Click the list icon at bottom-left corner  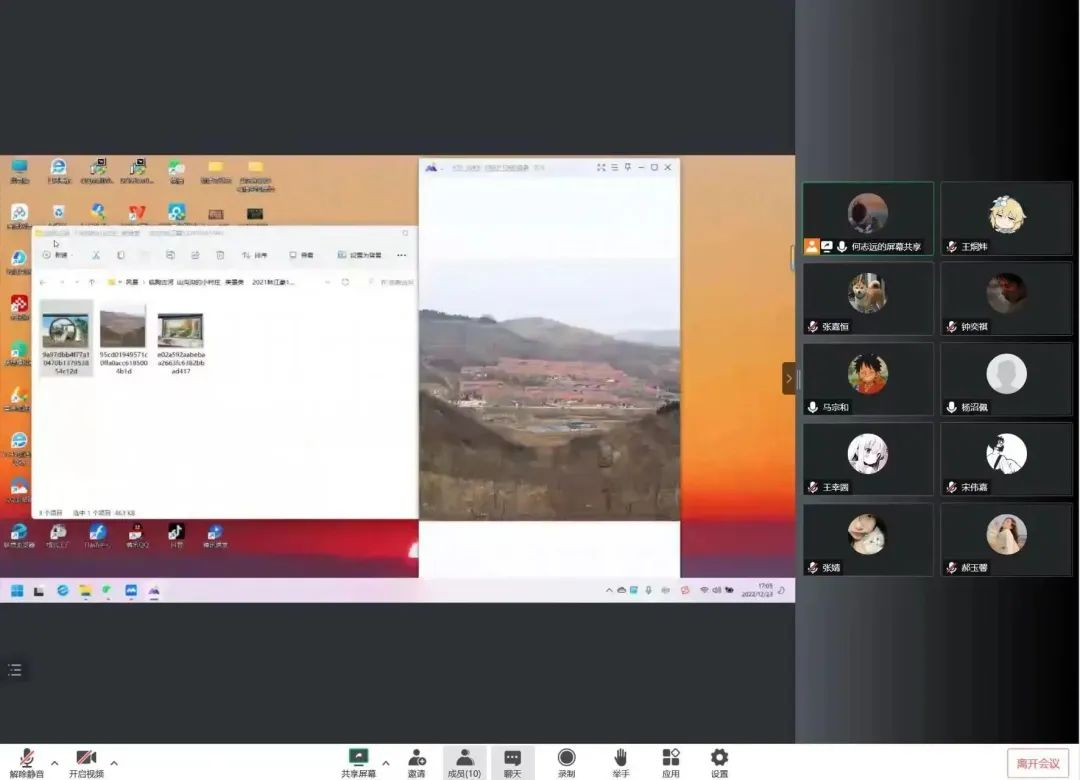coord(14,670)
